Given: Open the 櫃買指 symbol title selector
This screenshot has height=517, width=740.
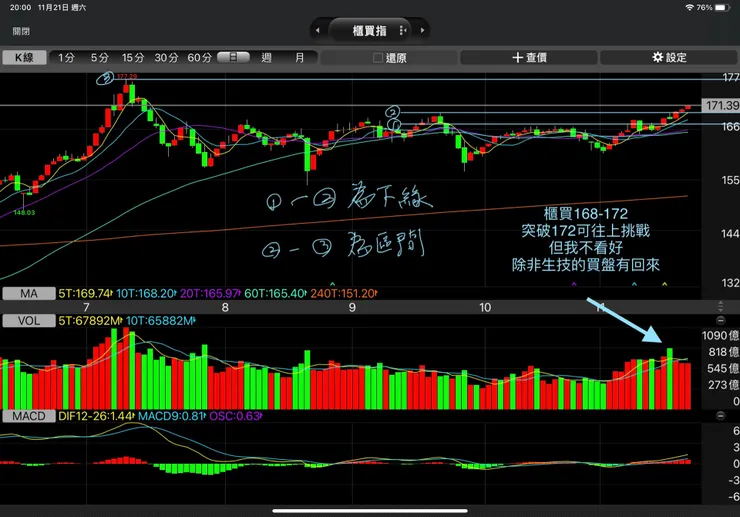Looking at the screenshot, I should pyautogui.click(x=370, y=31).
